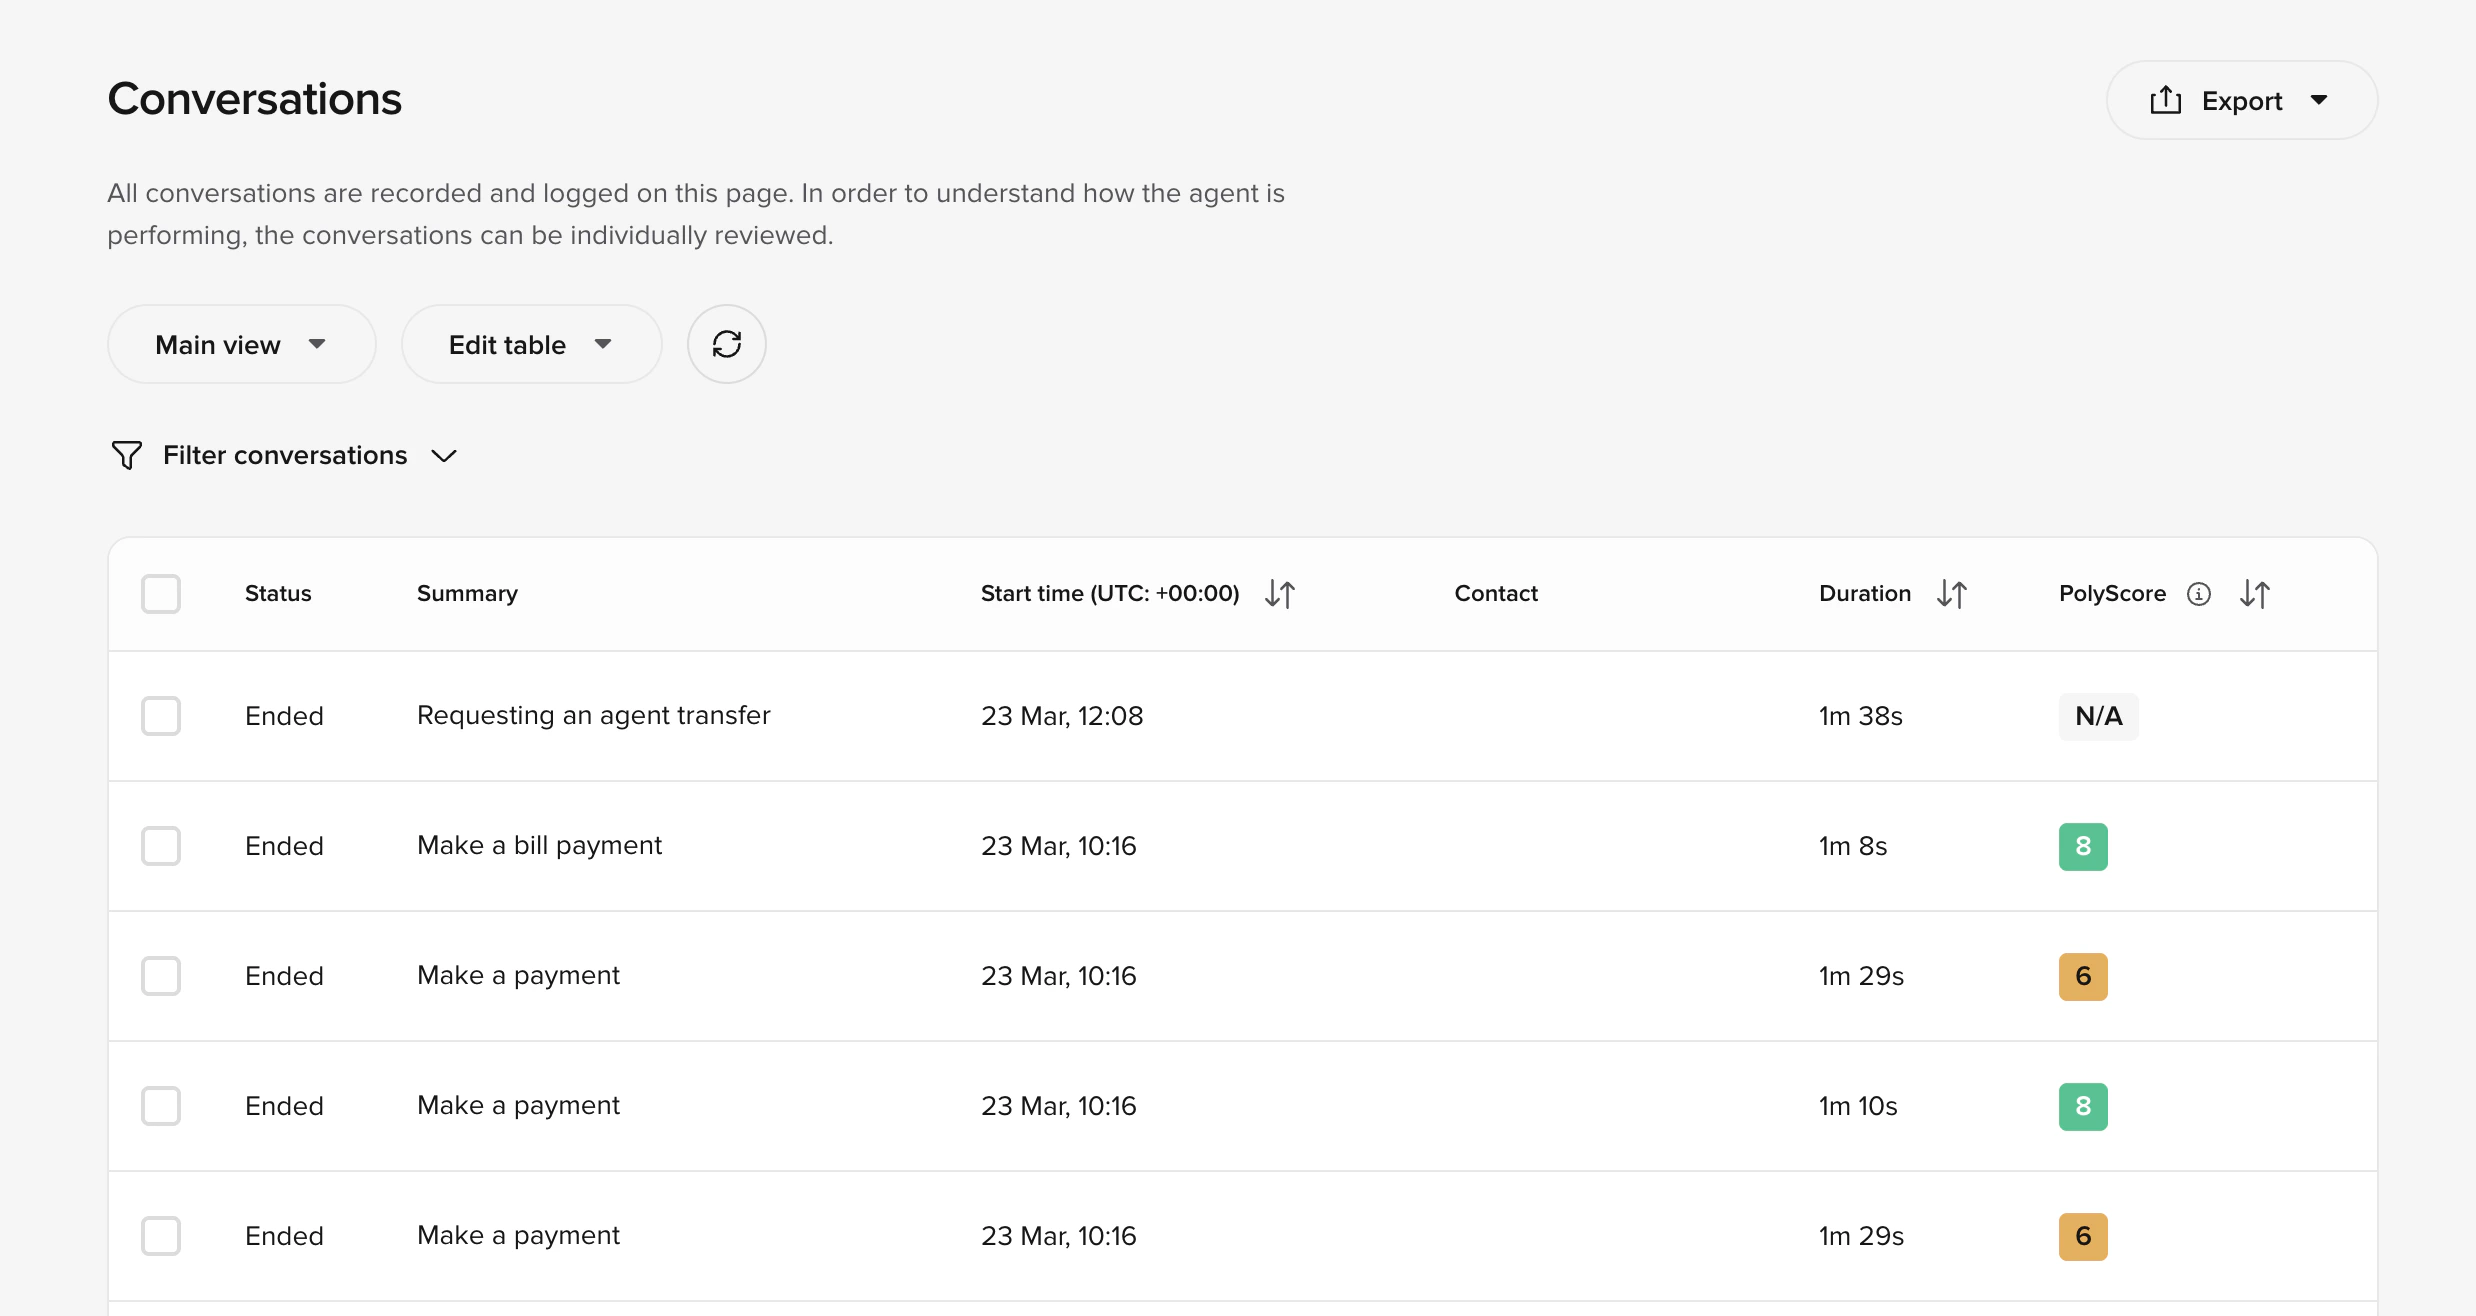Click N/A PolyScore badge
This screenshot has height=1316, width=2476.
[x=2098, y=716]
